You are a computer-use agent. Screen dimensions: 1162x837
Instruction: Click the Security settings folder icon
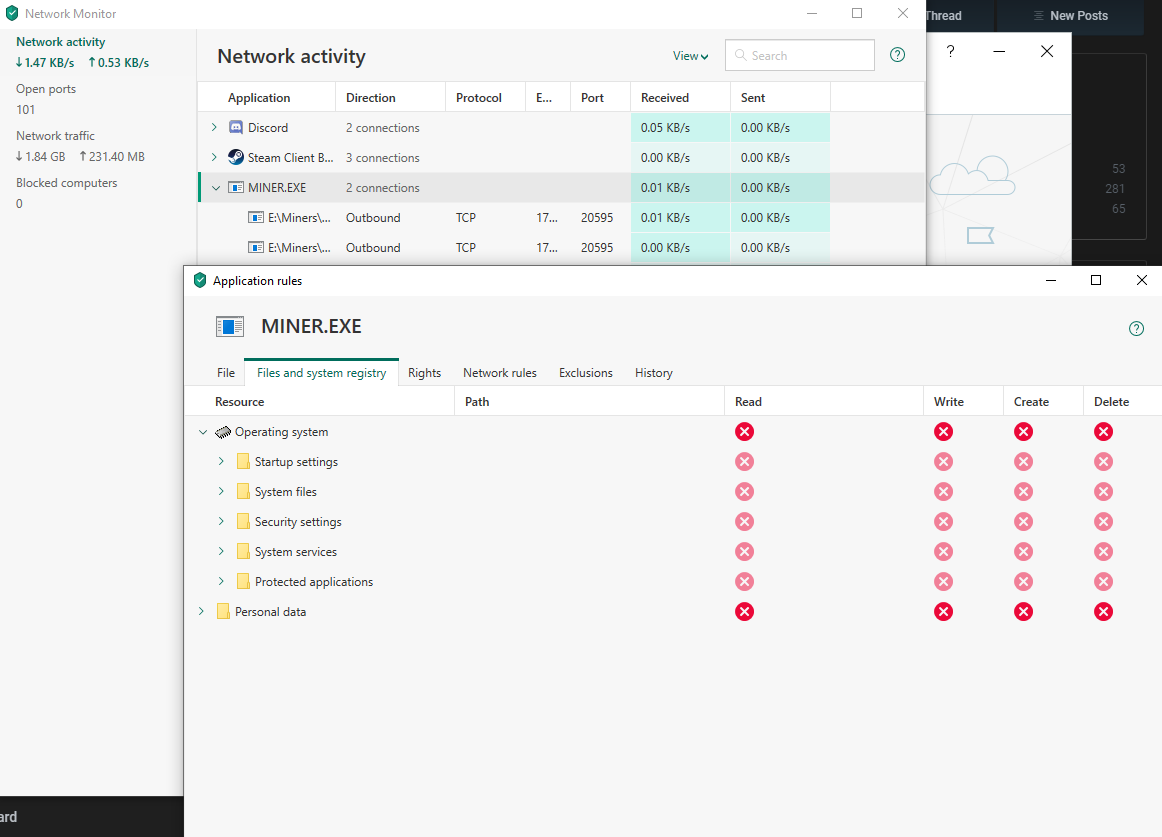243,522
